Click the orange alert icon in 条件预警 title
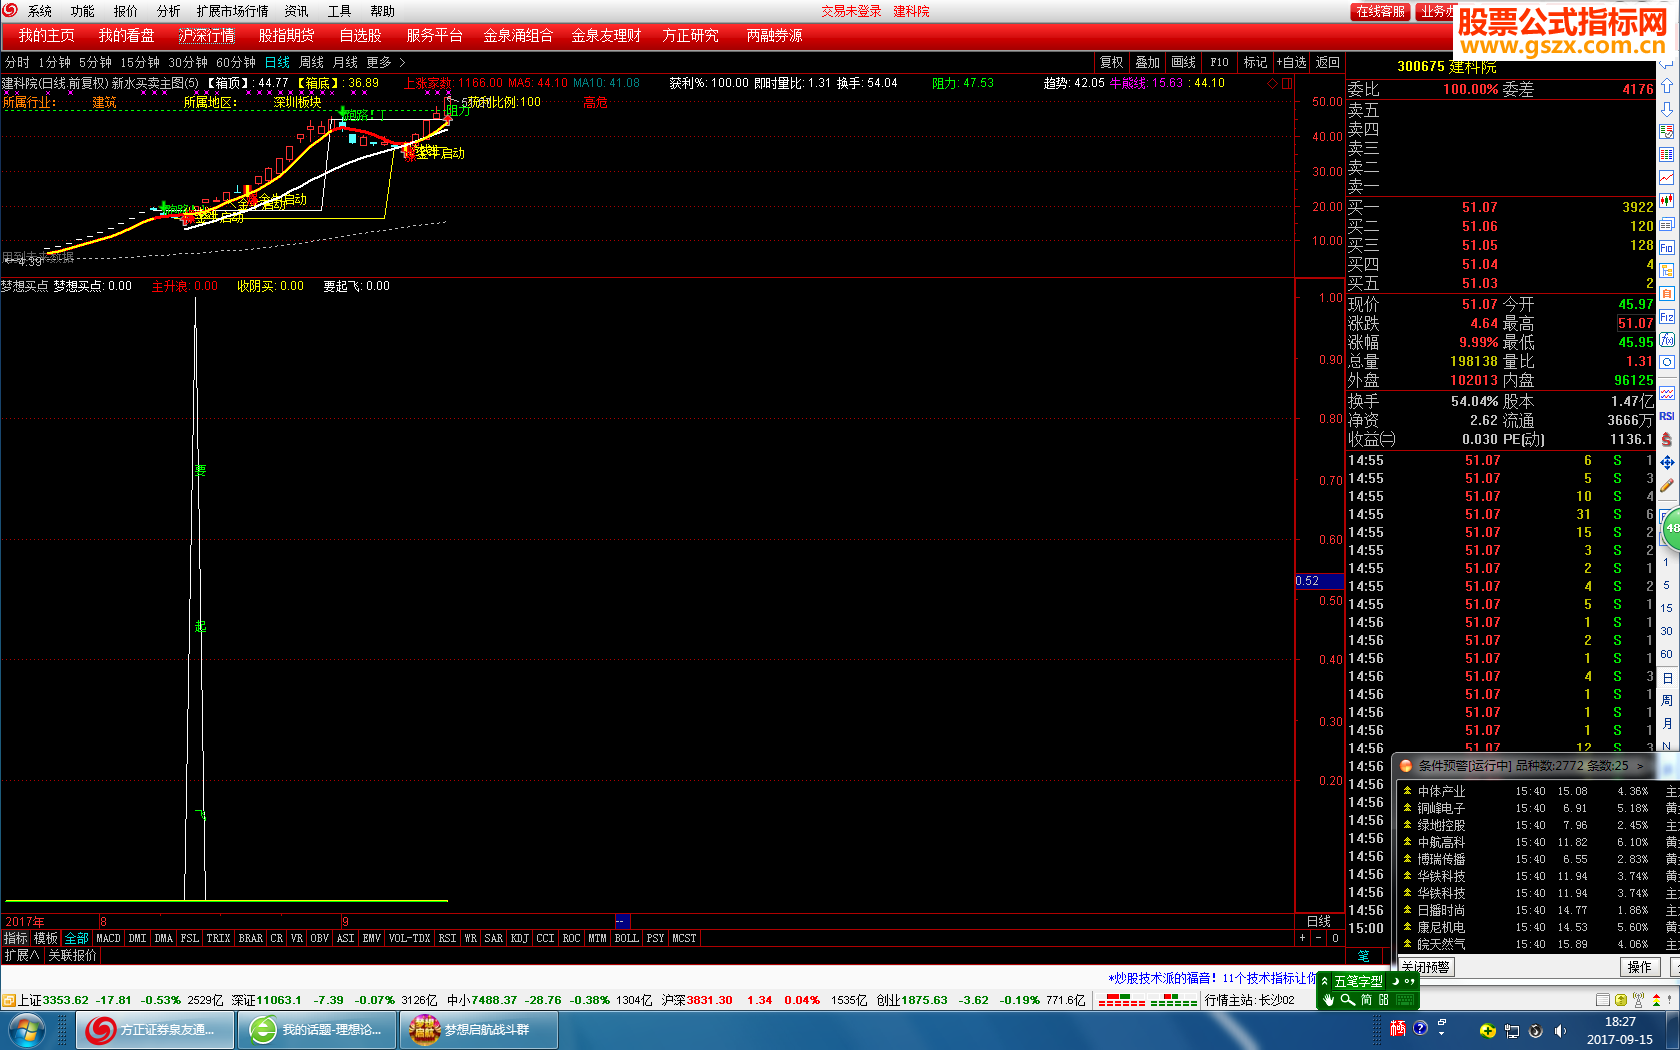This screenshot has height=1050, width=1680. (1406, 766)
